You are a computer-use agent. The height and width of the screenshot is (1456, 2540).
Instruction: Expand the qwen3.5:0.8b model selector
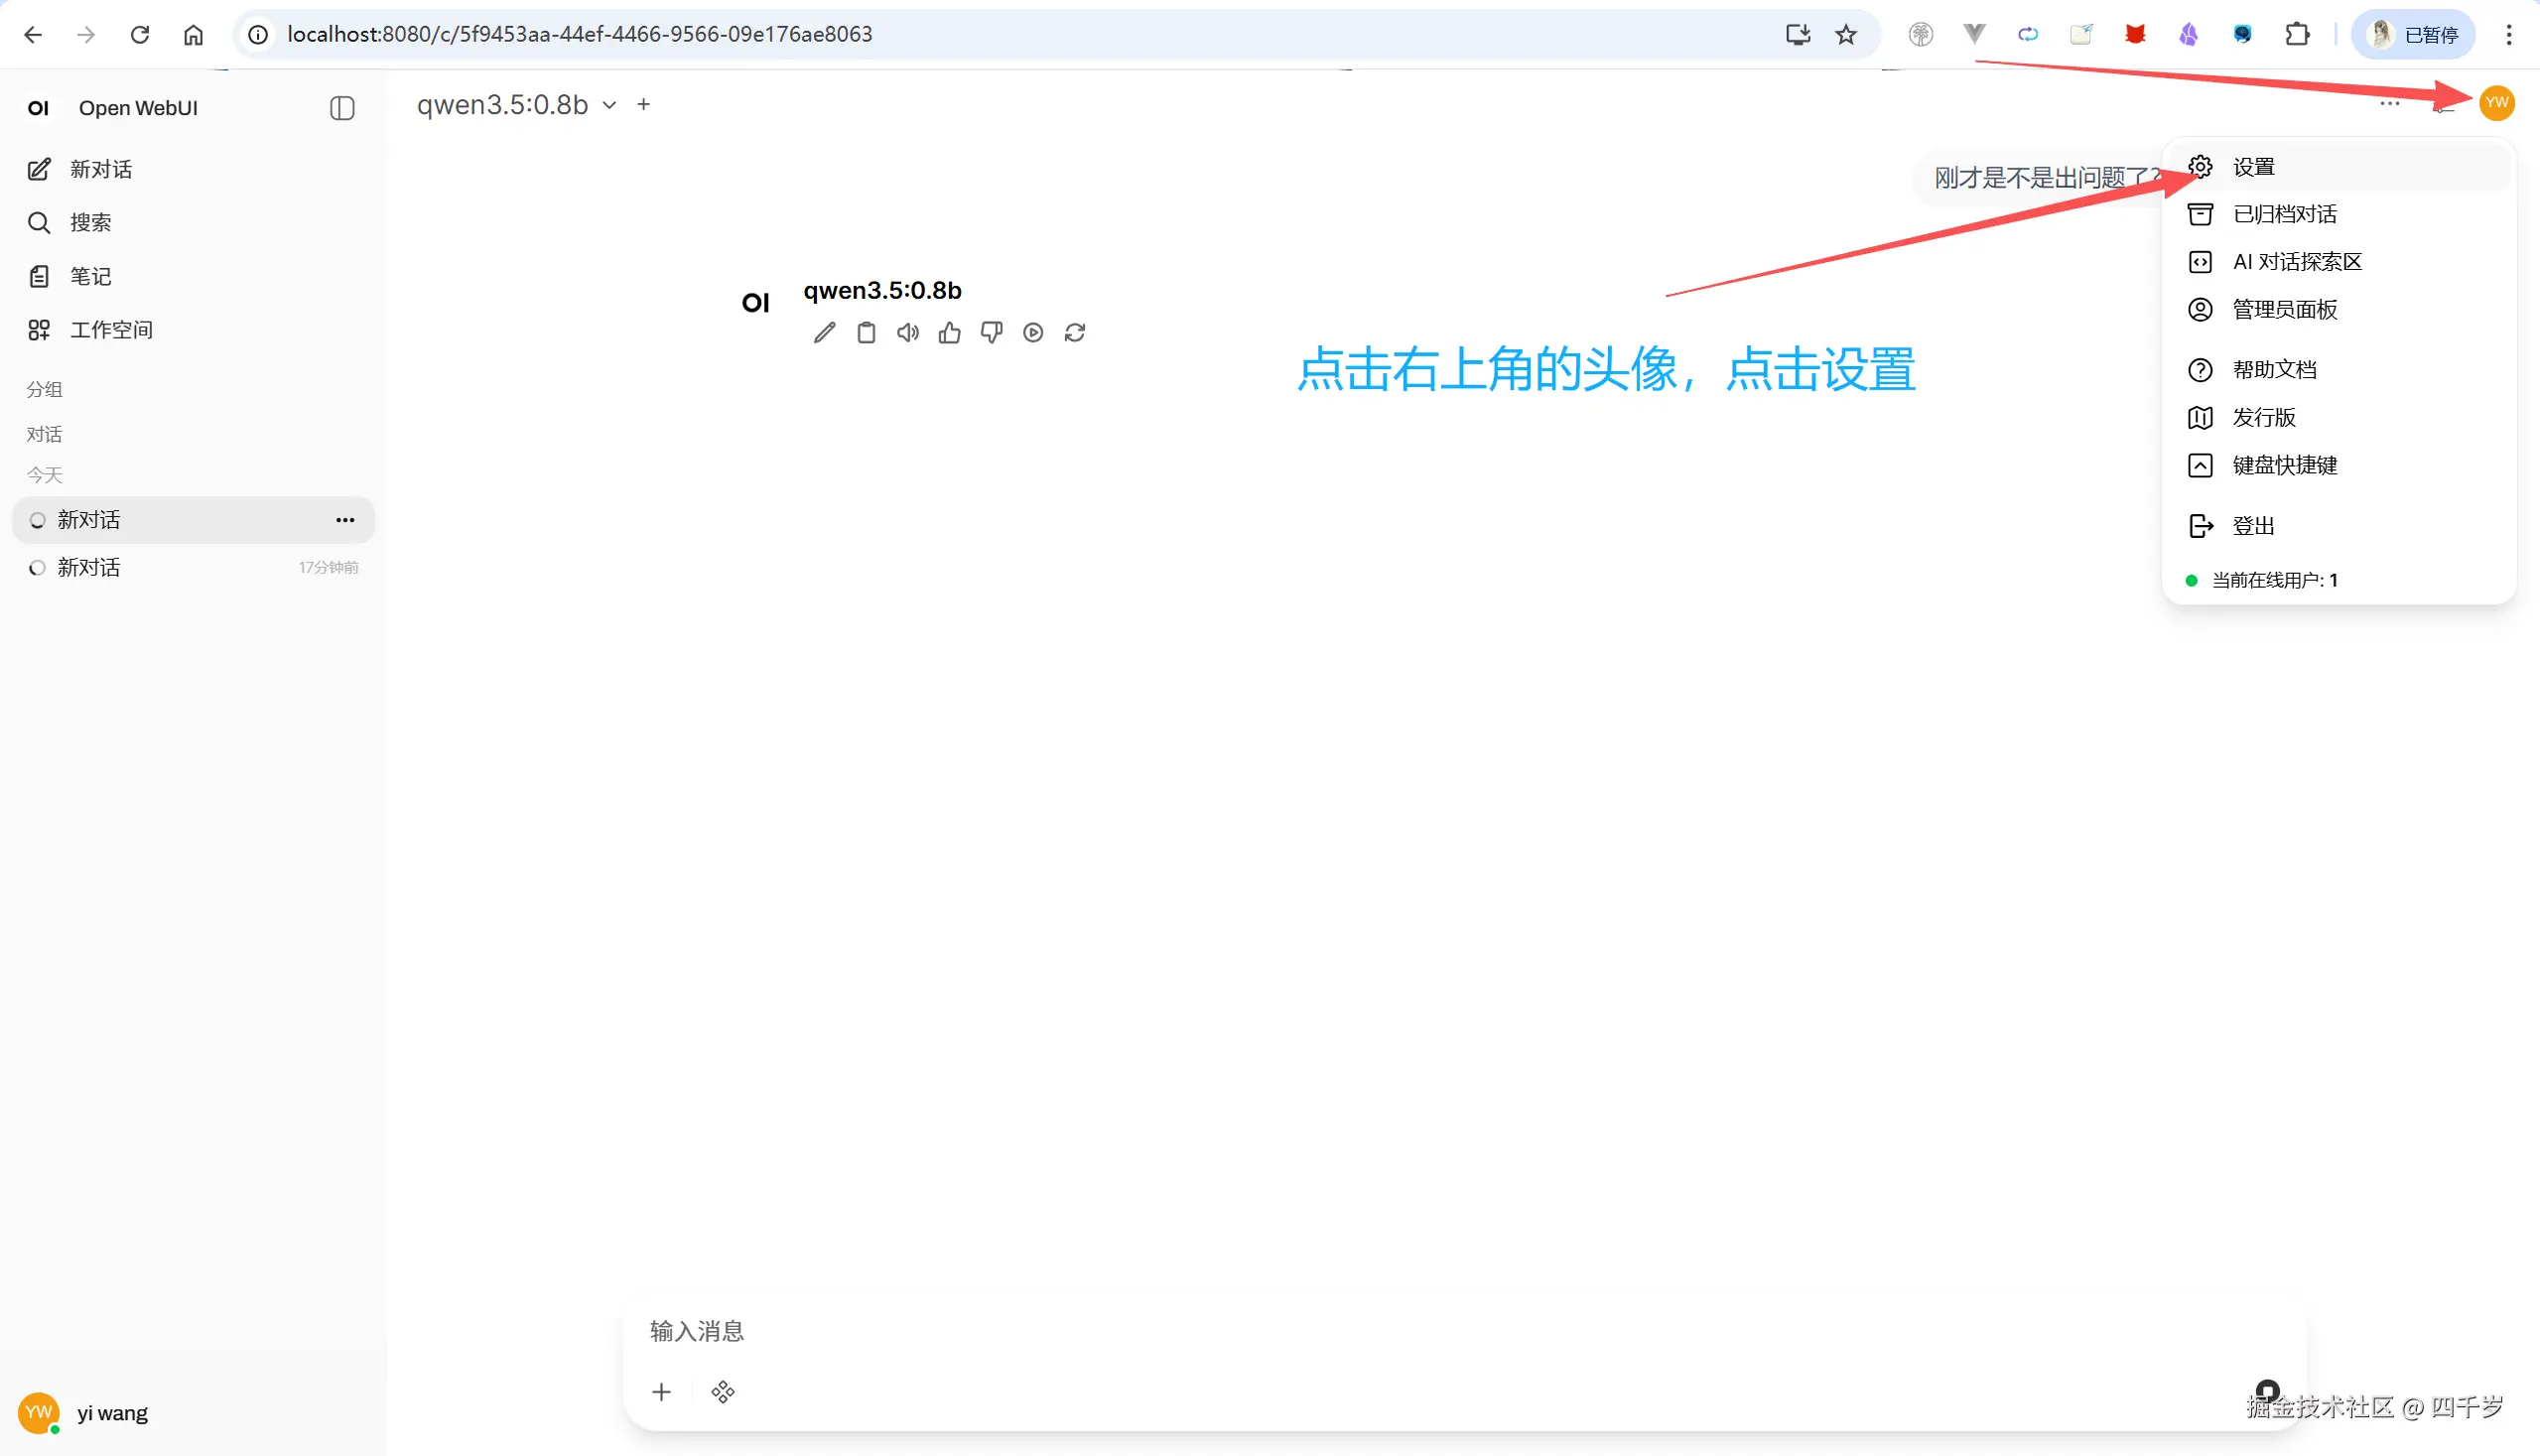(x=610, y=105)
